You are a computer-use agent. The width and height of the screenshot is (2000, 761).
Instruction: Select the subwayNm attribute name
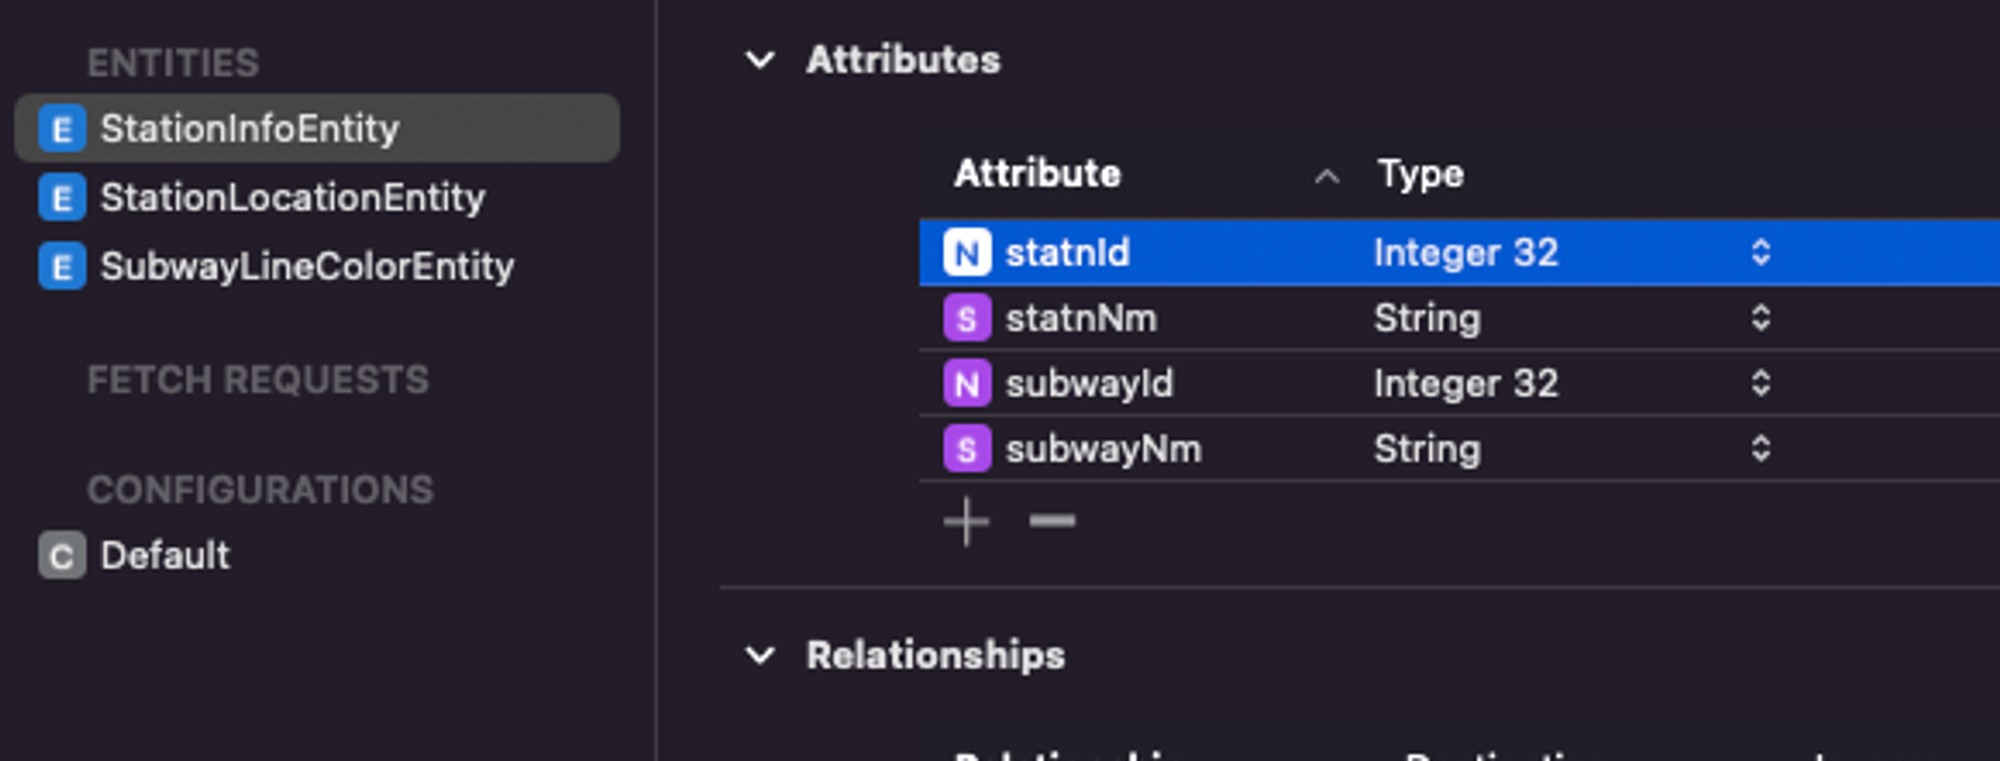pos(1103,450)
